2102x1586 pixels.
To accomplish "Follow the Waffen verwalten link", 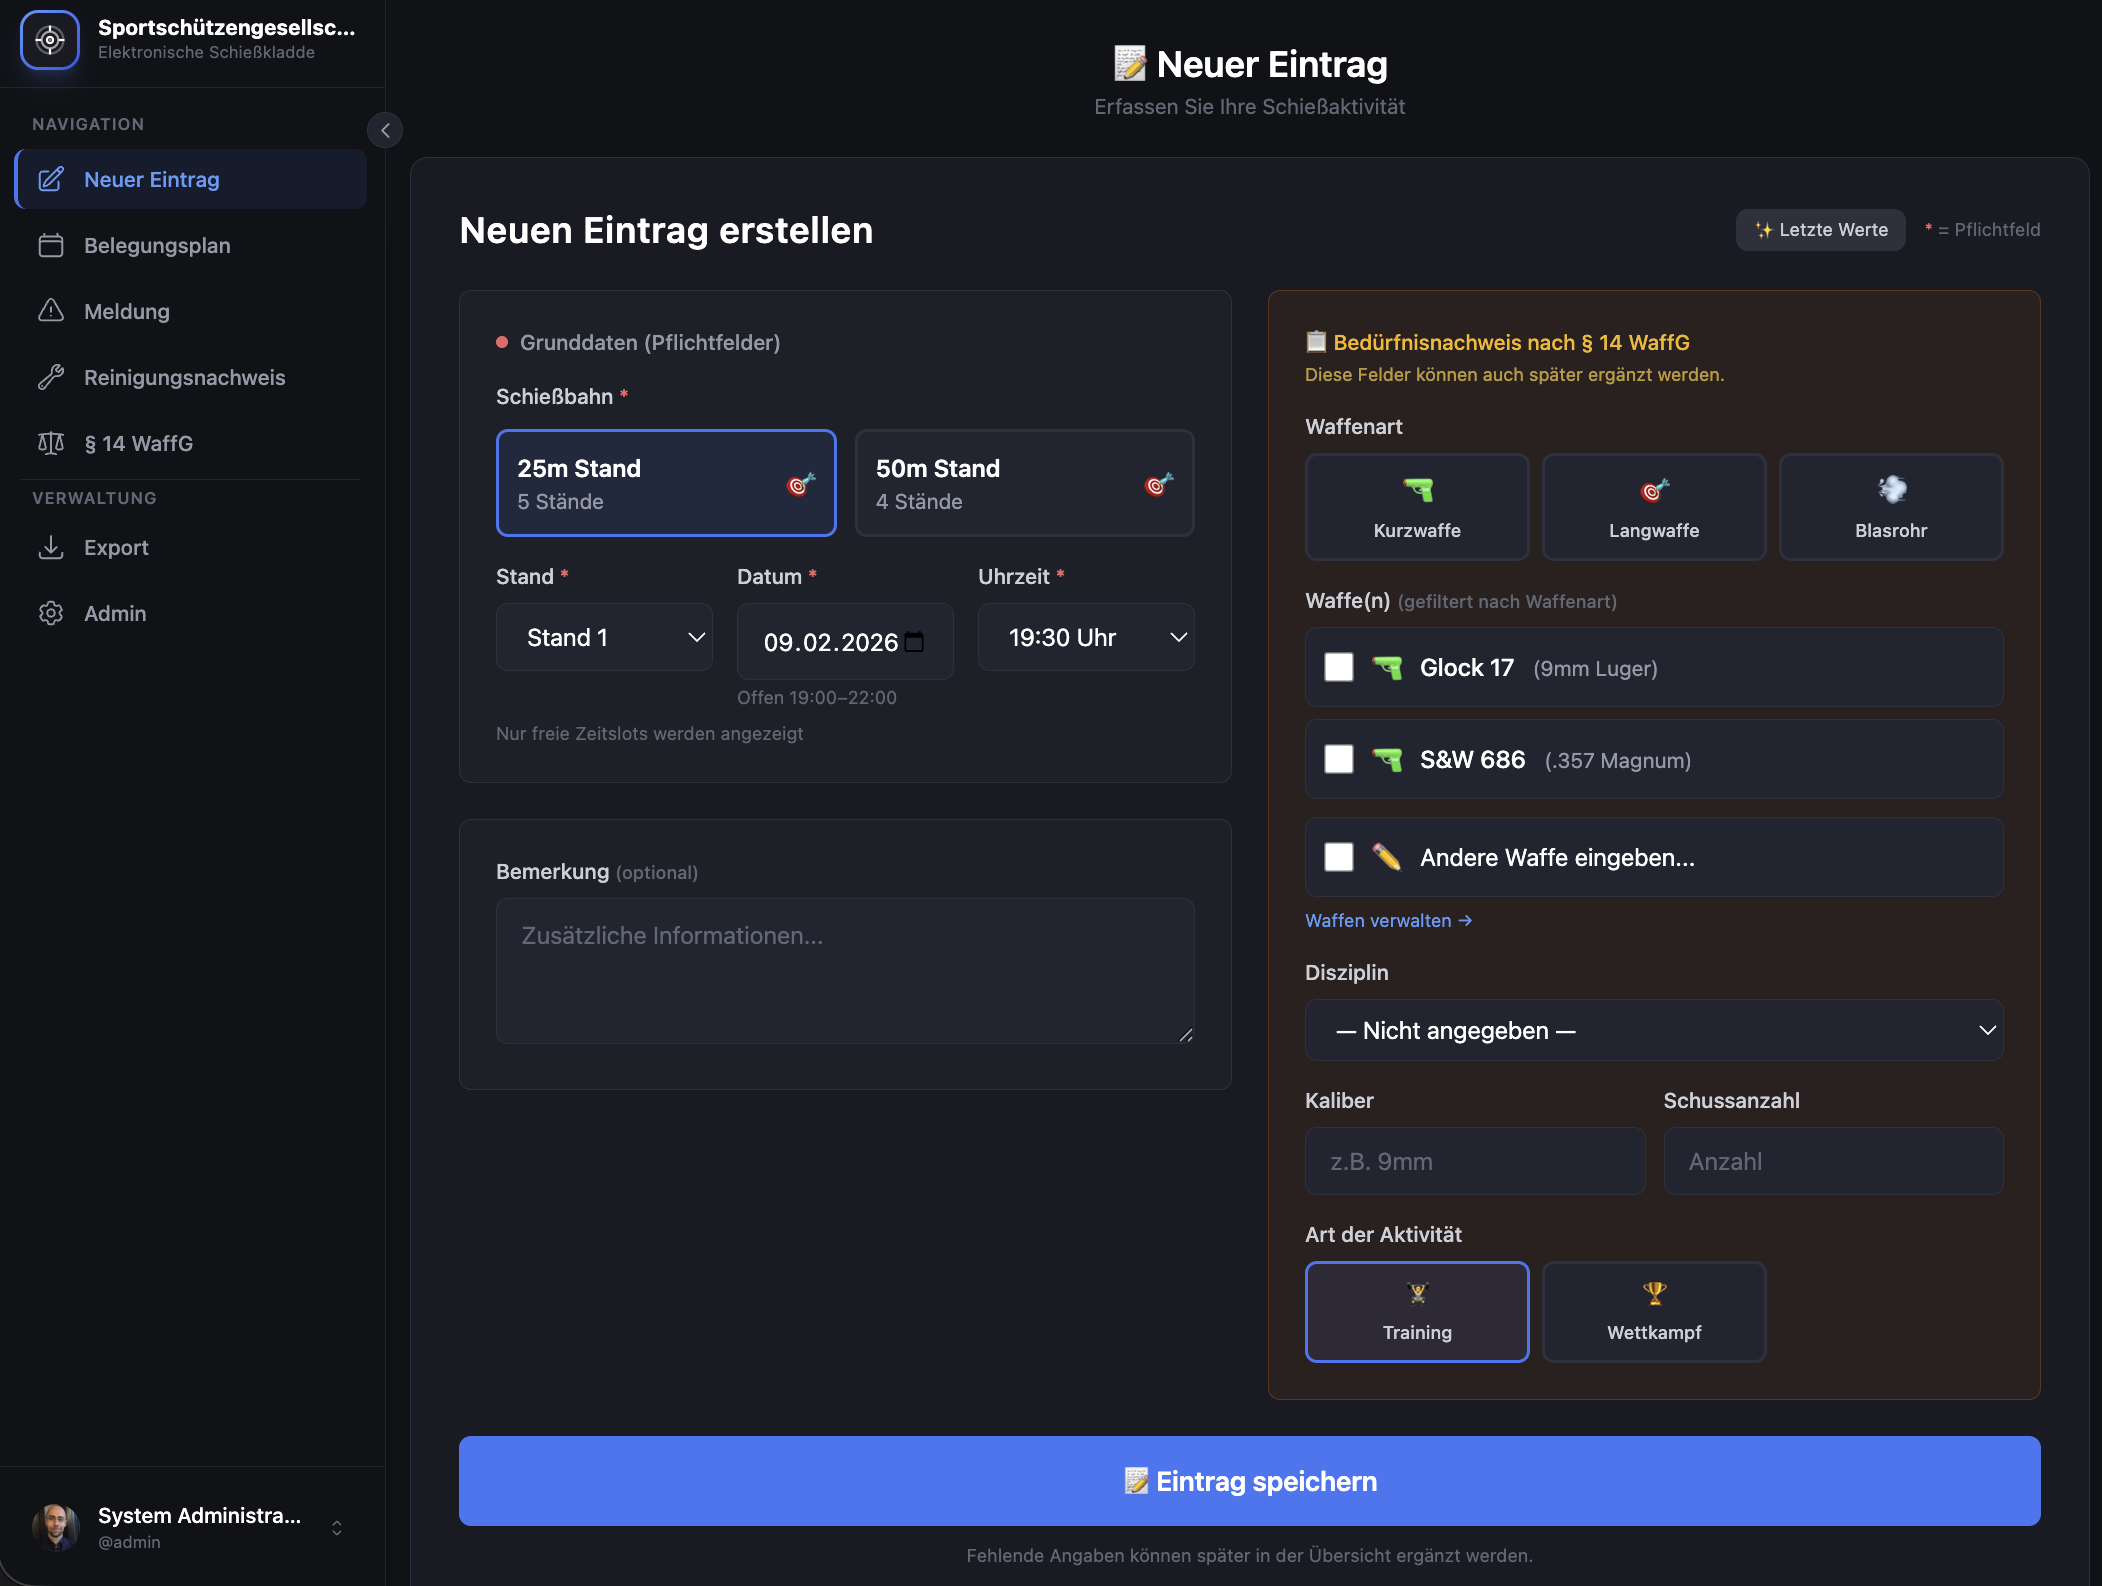I will tap(1388, 920).
